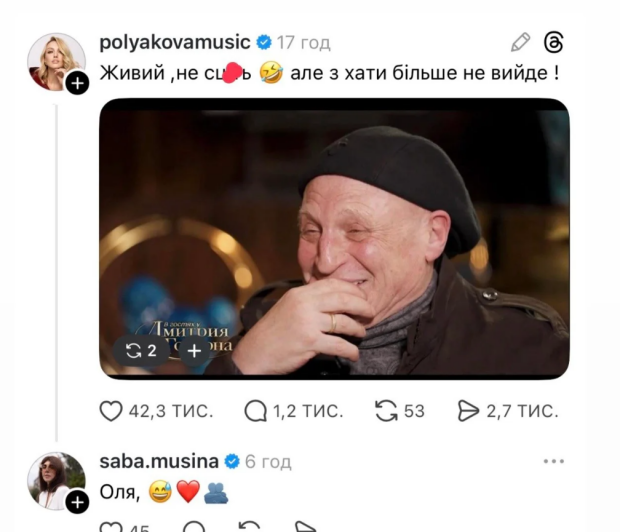Image resolution: width=620 pixels, height=532 pixels.
Task: Play the video thumbnail of laughing man
Action: (334, 239)
